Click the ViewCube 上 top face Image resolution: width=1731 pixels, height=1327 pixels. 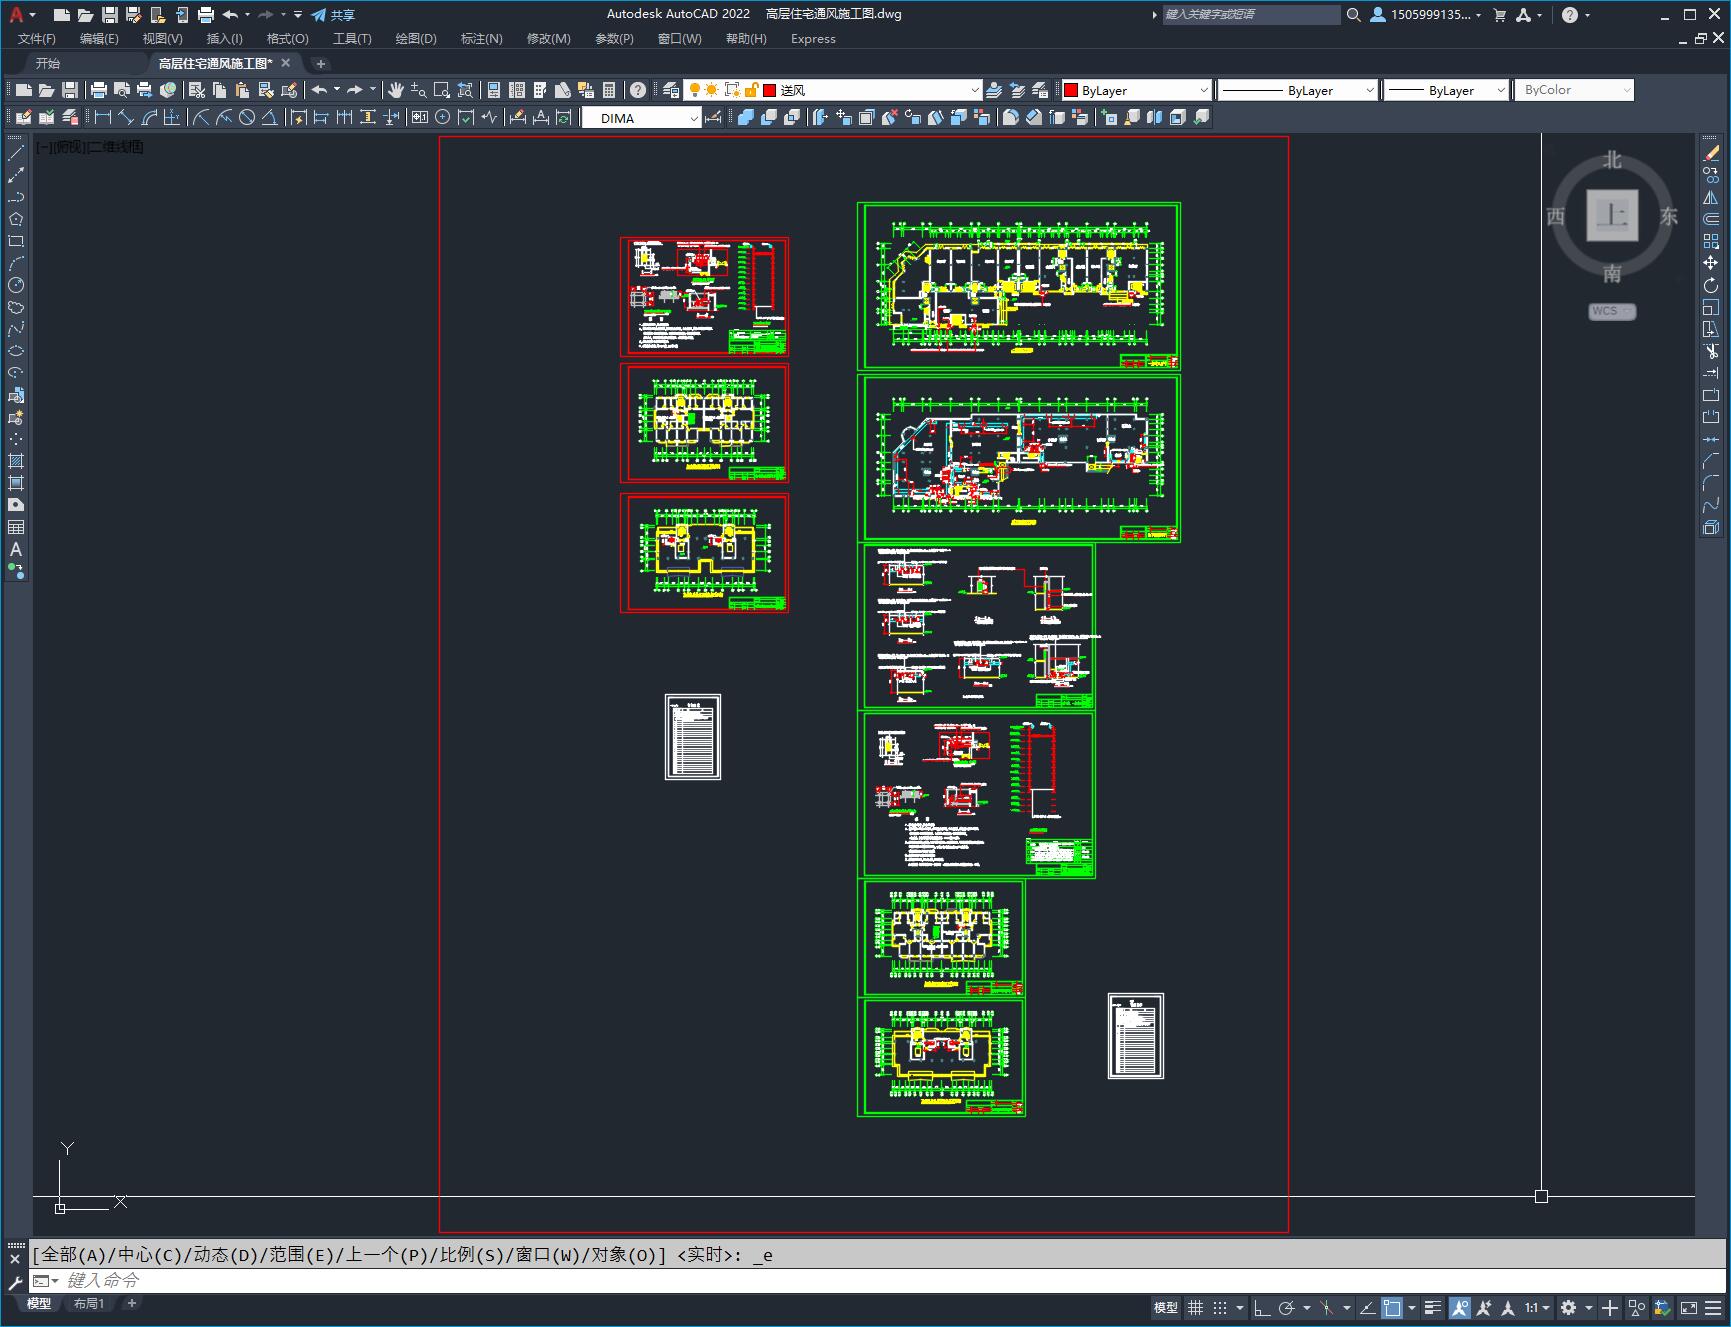point(1612,215)
